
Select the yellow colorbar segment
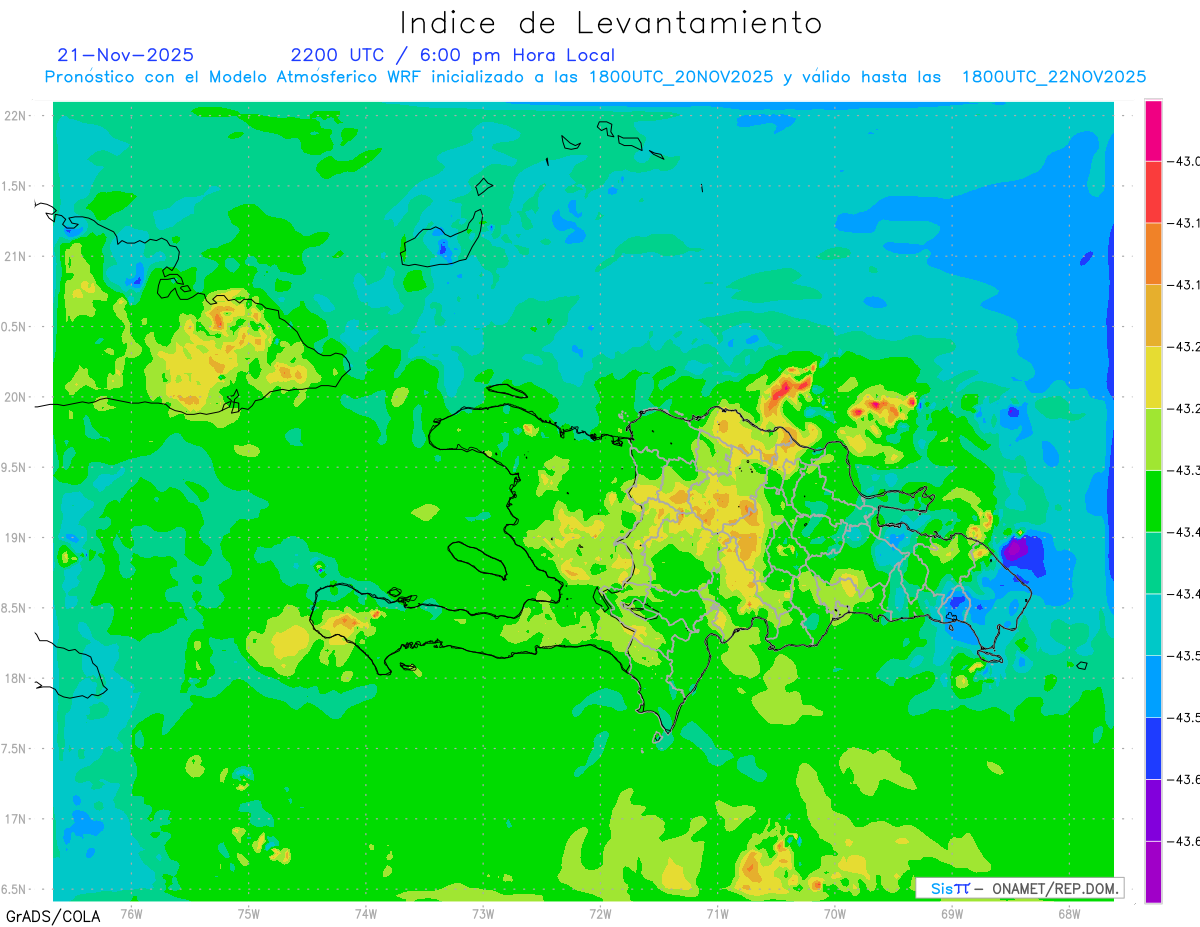click(1153, 377)
